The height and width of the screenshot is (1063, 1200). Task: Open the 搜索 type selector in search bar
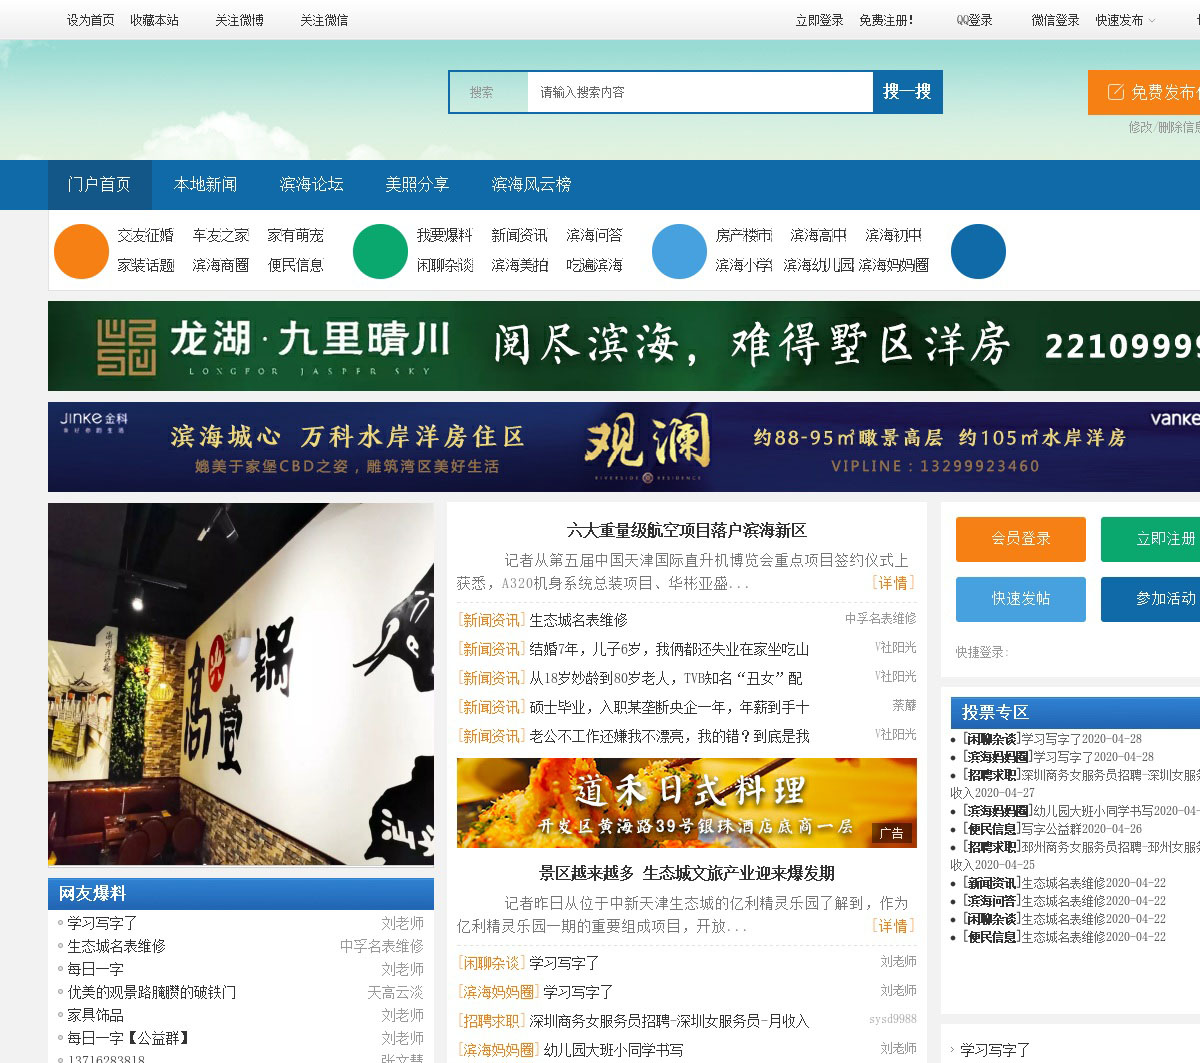tap(488, 92)
